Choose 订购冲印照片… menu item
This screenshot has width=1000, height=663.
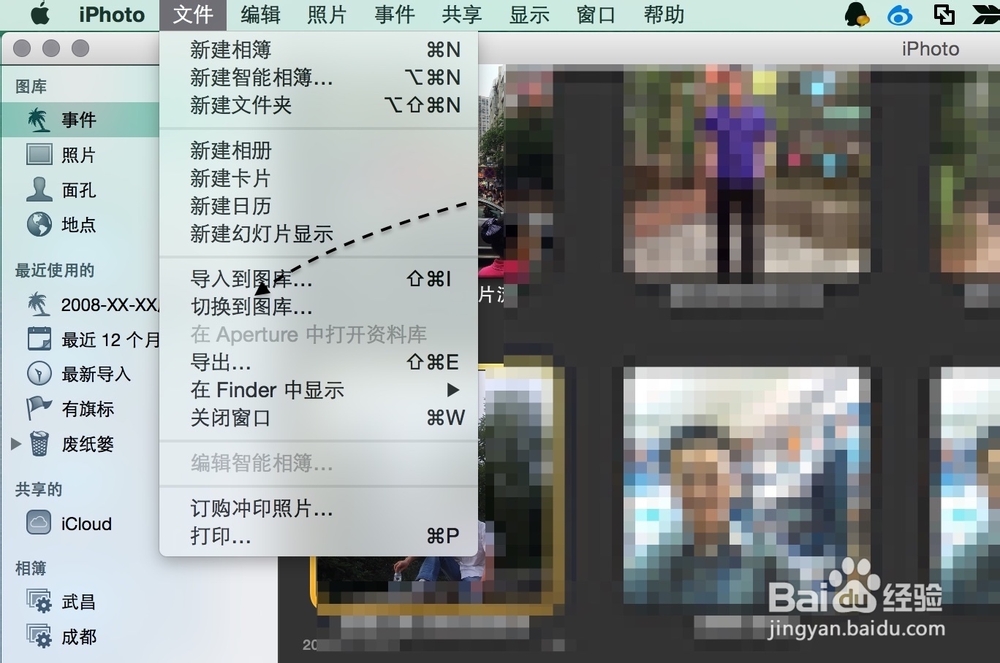(318, 509)
